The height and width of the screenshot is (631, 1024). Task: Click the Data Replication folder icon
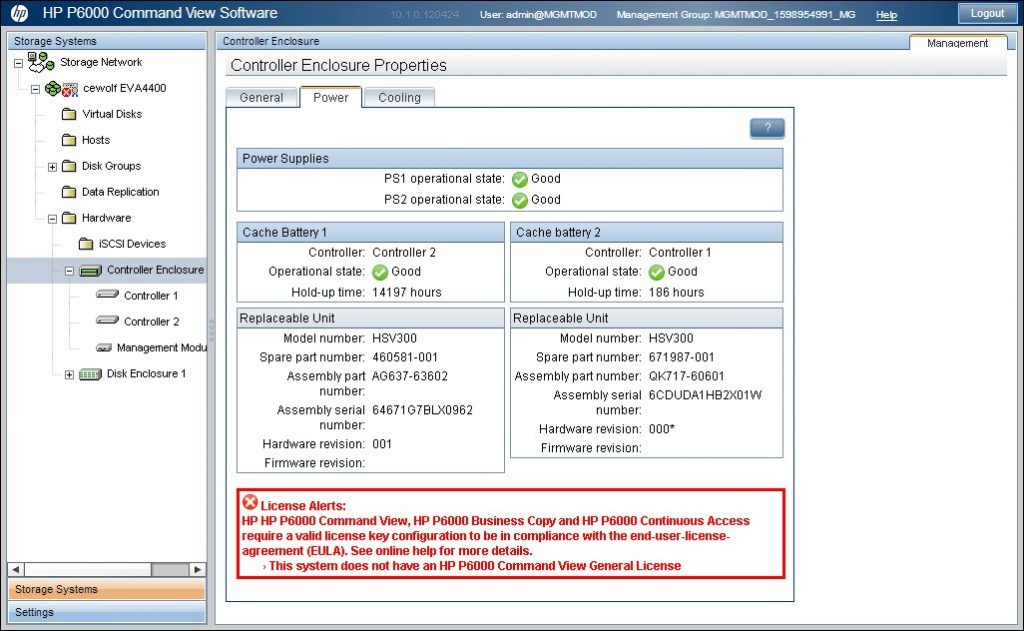point(69,192)
